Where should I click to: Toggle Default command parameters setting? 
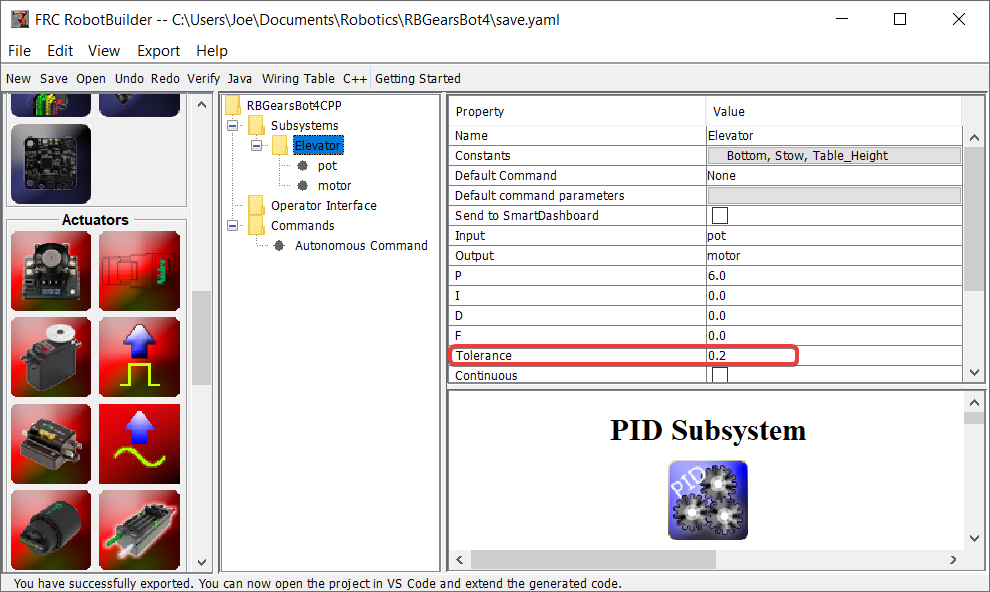point(834,195)
